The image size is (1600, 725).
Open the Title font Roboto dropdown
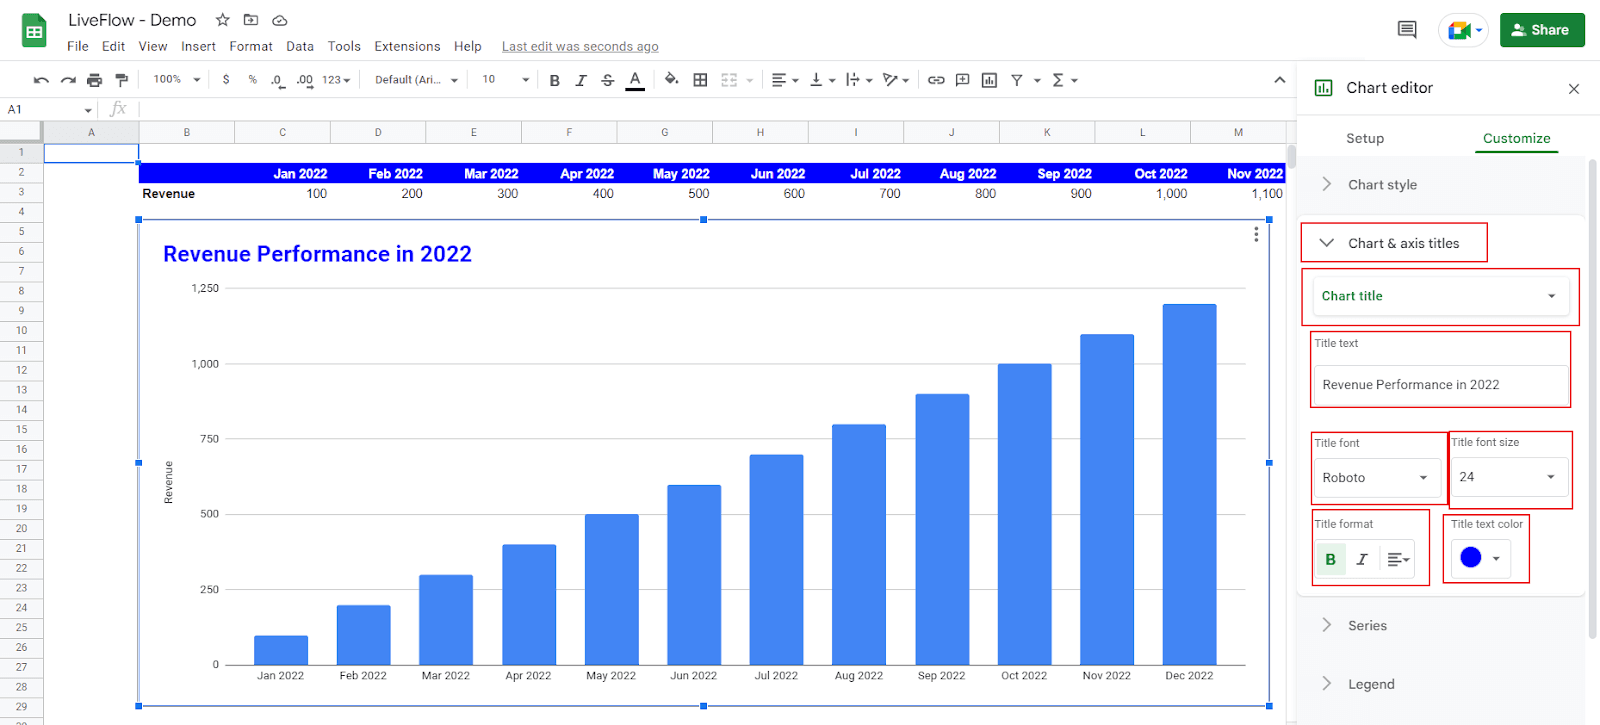point(1376,478)
